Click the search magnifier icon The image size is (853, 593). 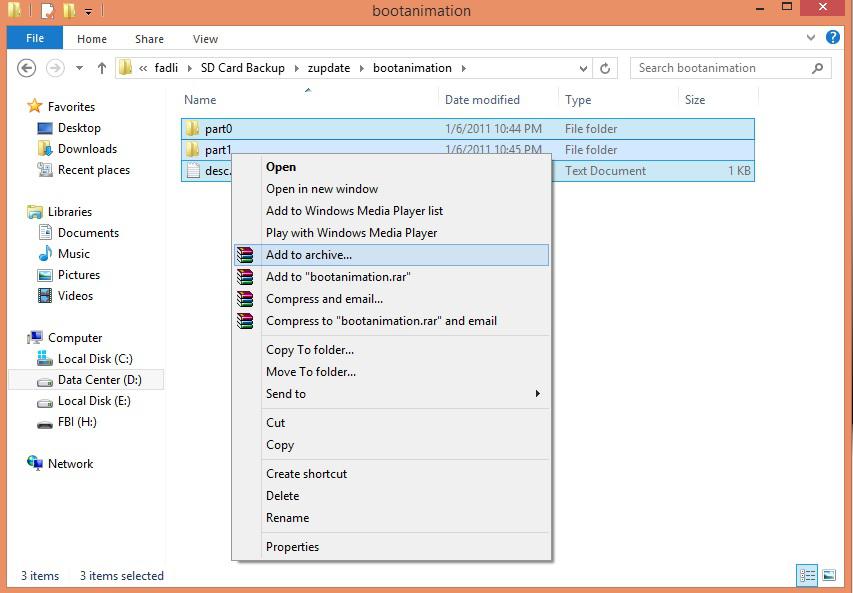coord(818,68)
